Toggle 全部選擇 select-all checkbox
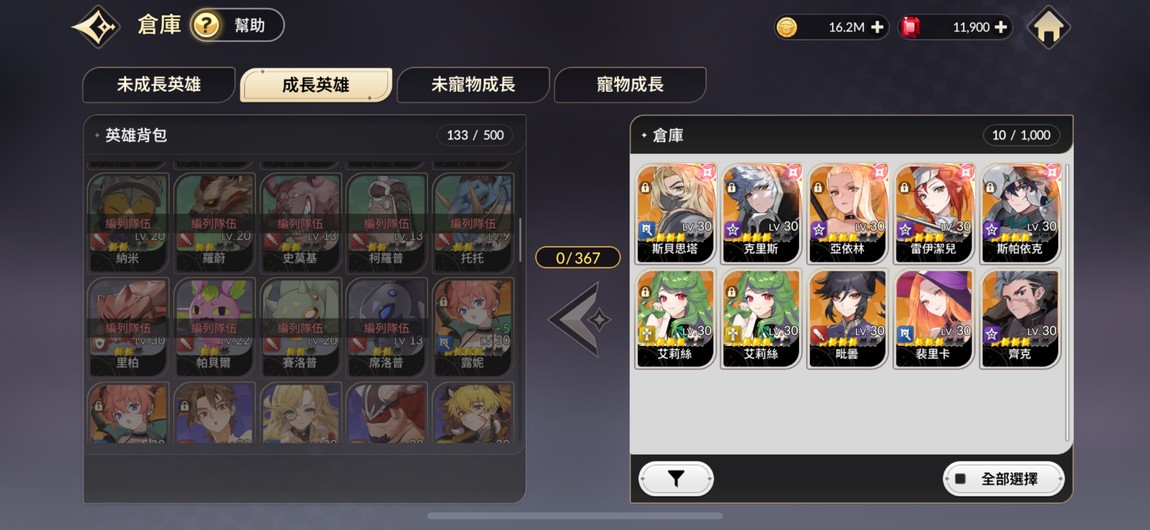 pyautogui.click(x=960, y=479)
